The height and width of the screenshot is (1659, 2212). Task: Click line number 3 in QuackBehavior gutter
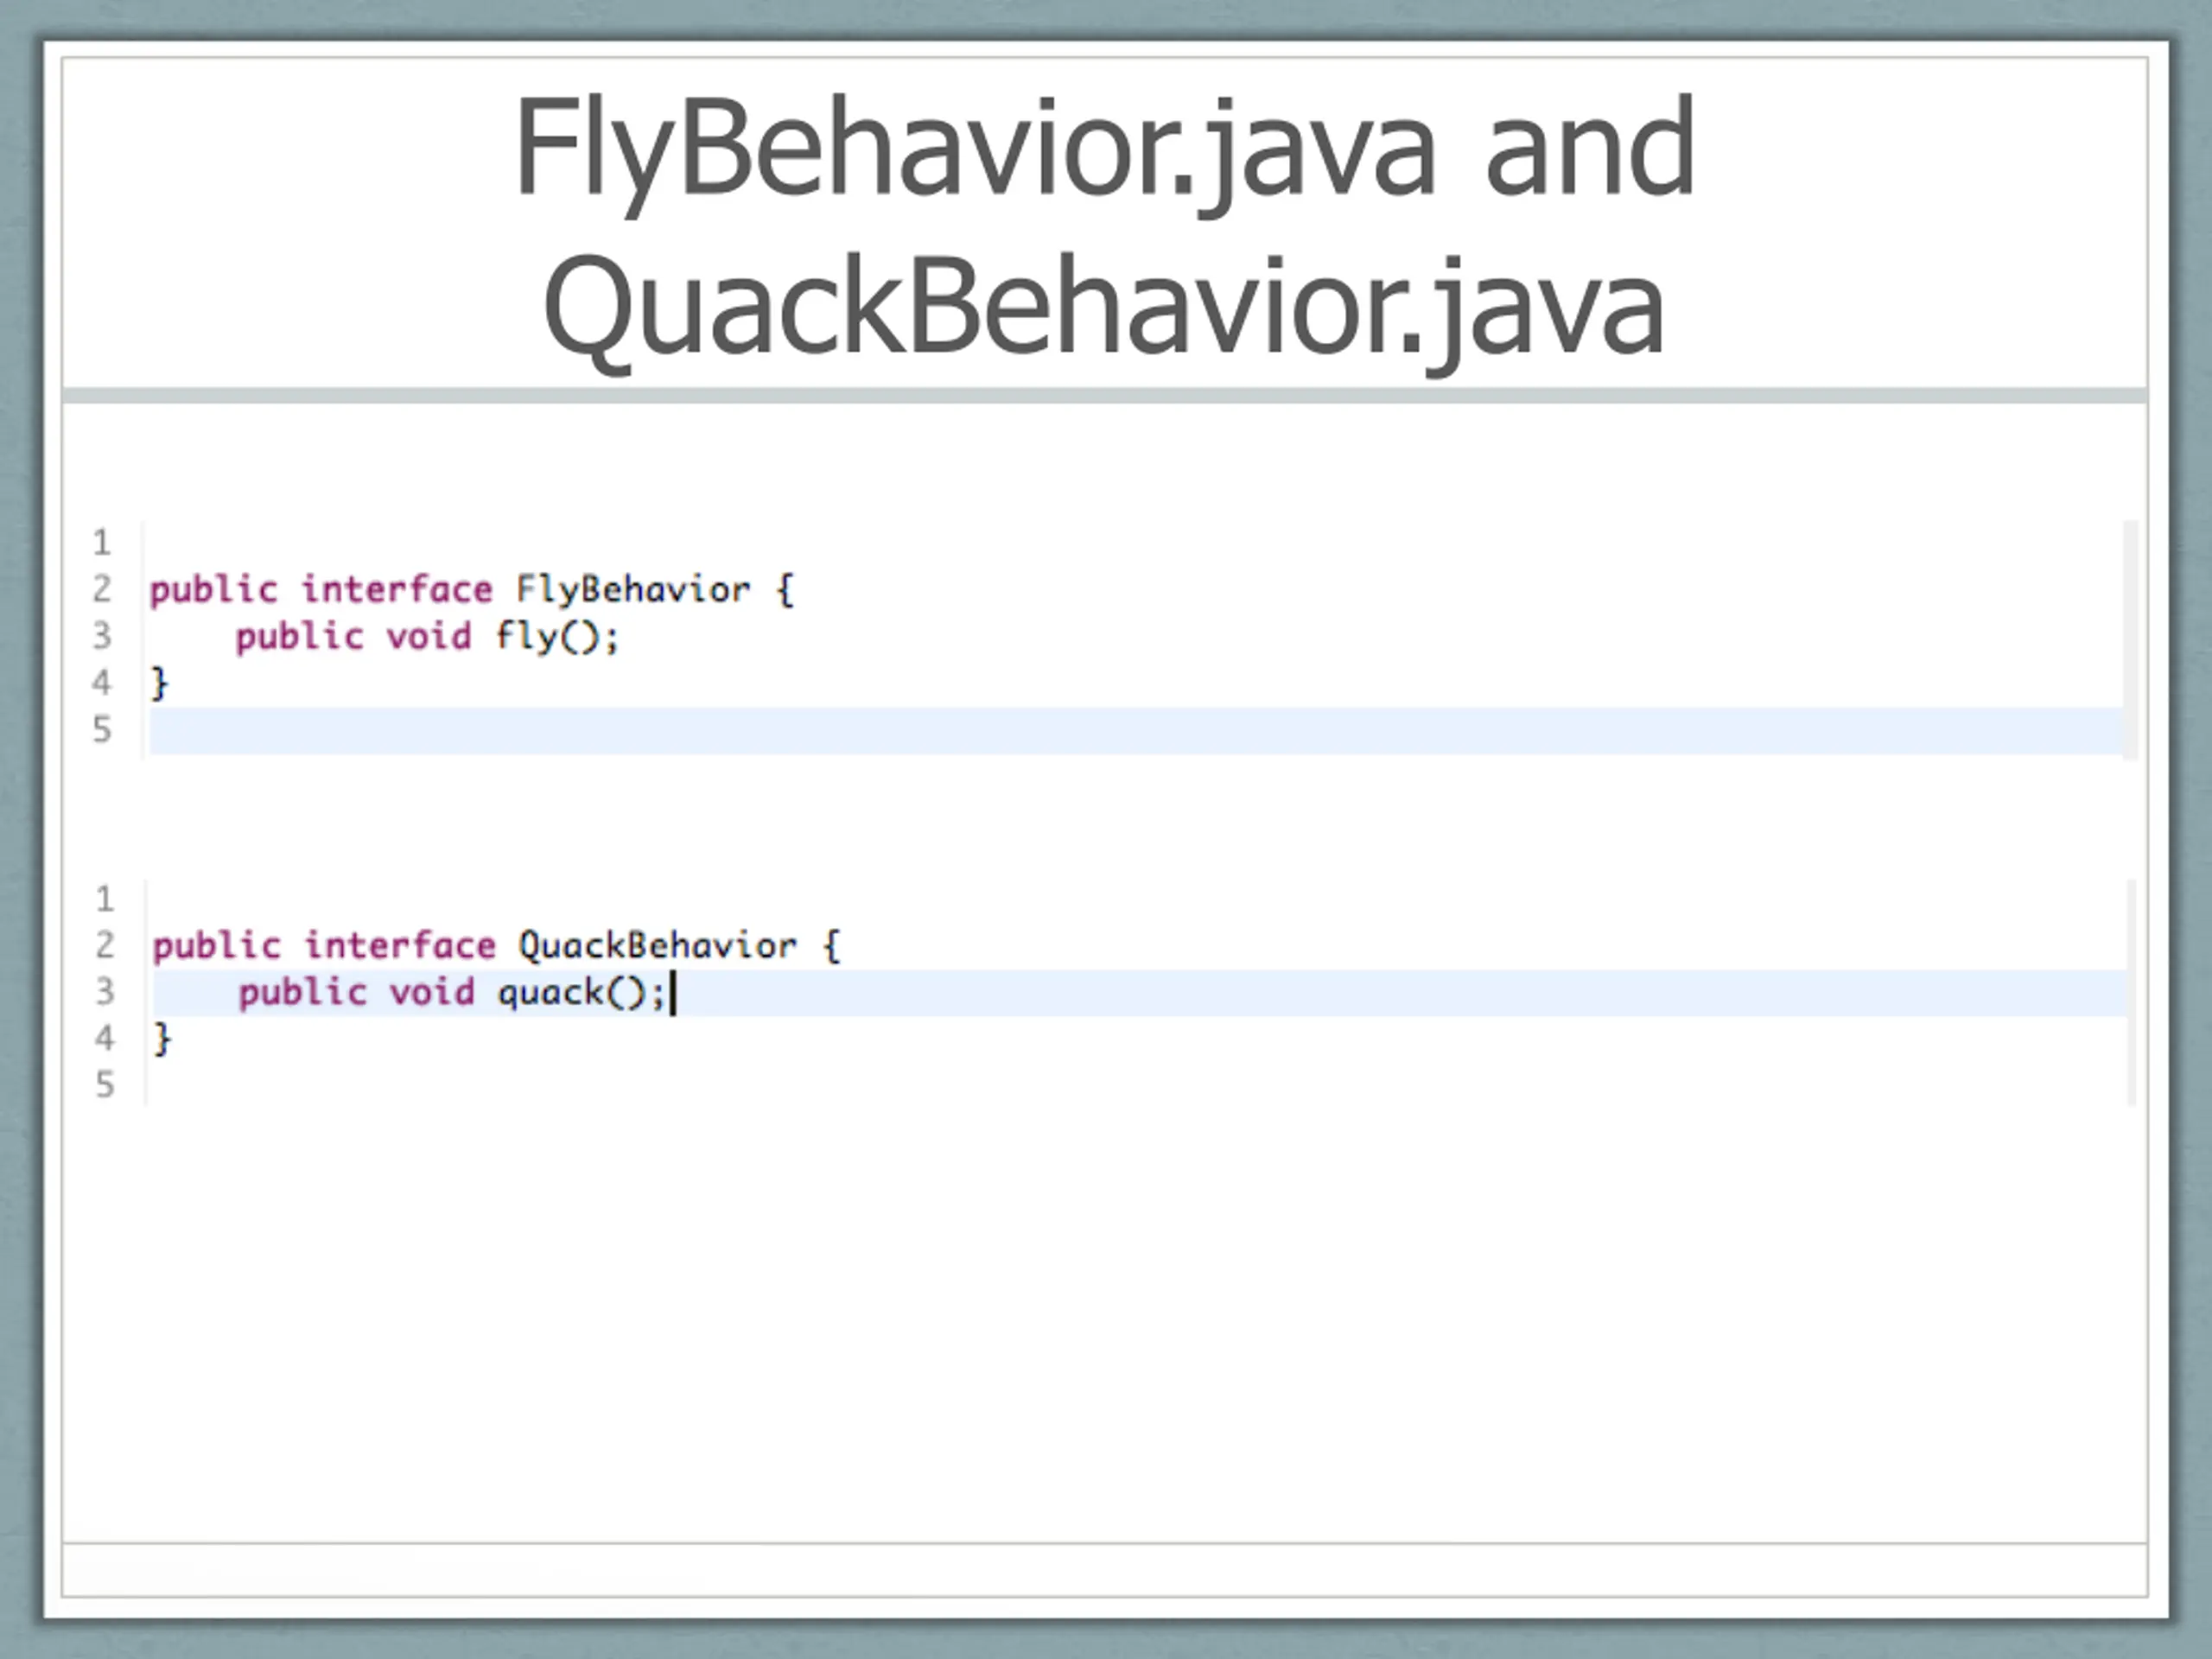[x=105, y=992]
